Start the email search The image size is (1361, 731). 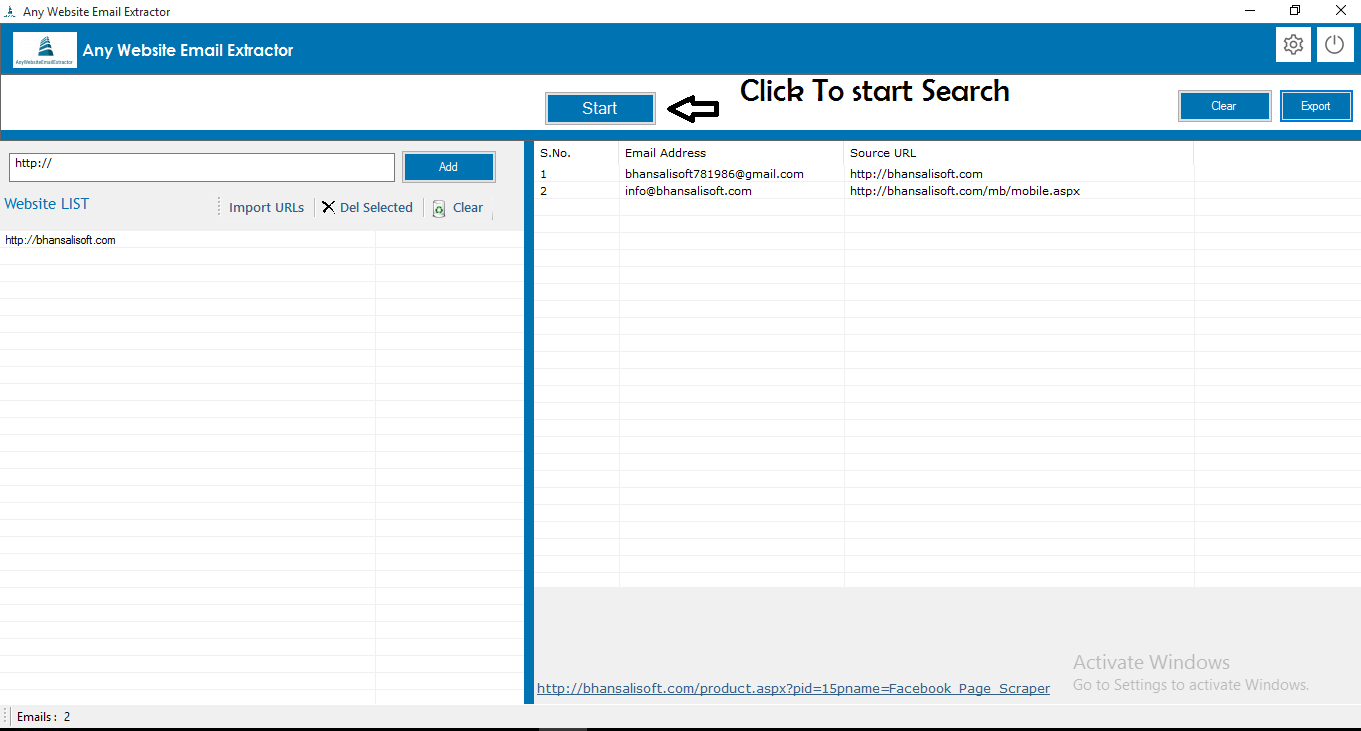[x=600, y=108]
